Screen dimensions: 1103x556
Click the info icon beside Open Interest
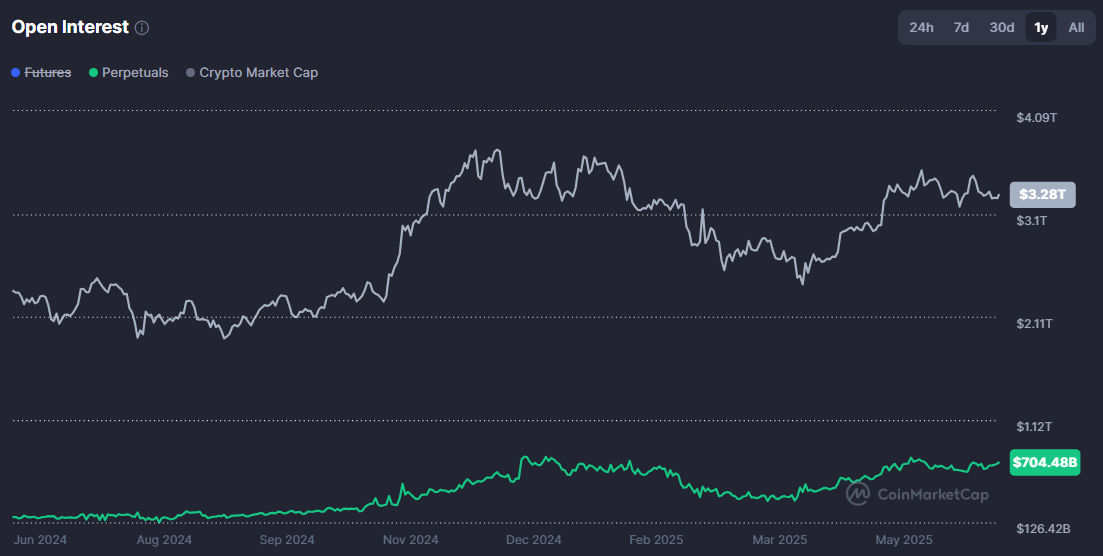(x=142, y=28)
